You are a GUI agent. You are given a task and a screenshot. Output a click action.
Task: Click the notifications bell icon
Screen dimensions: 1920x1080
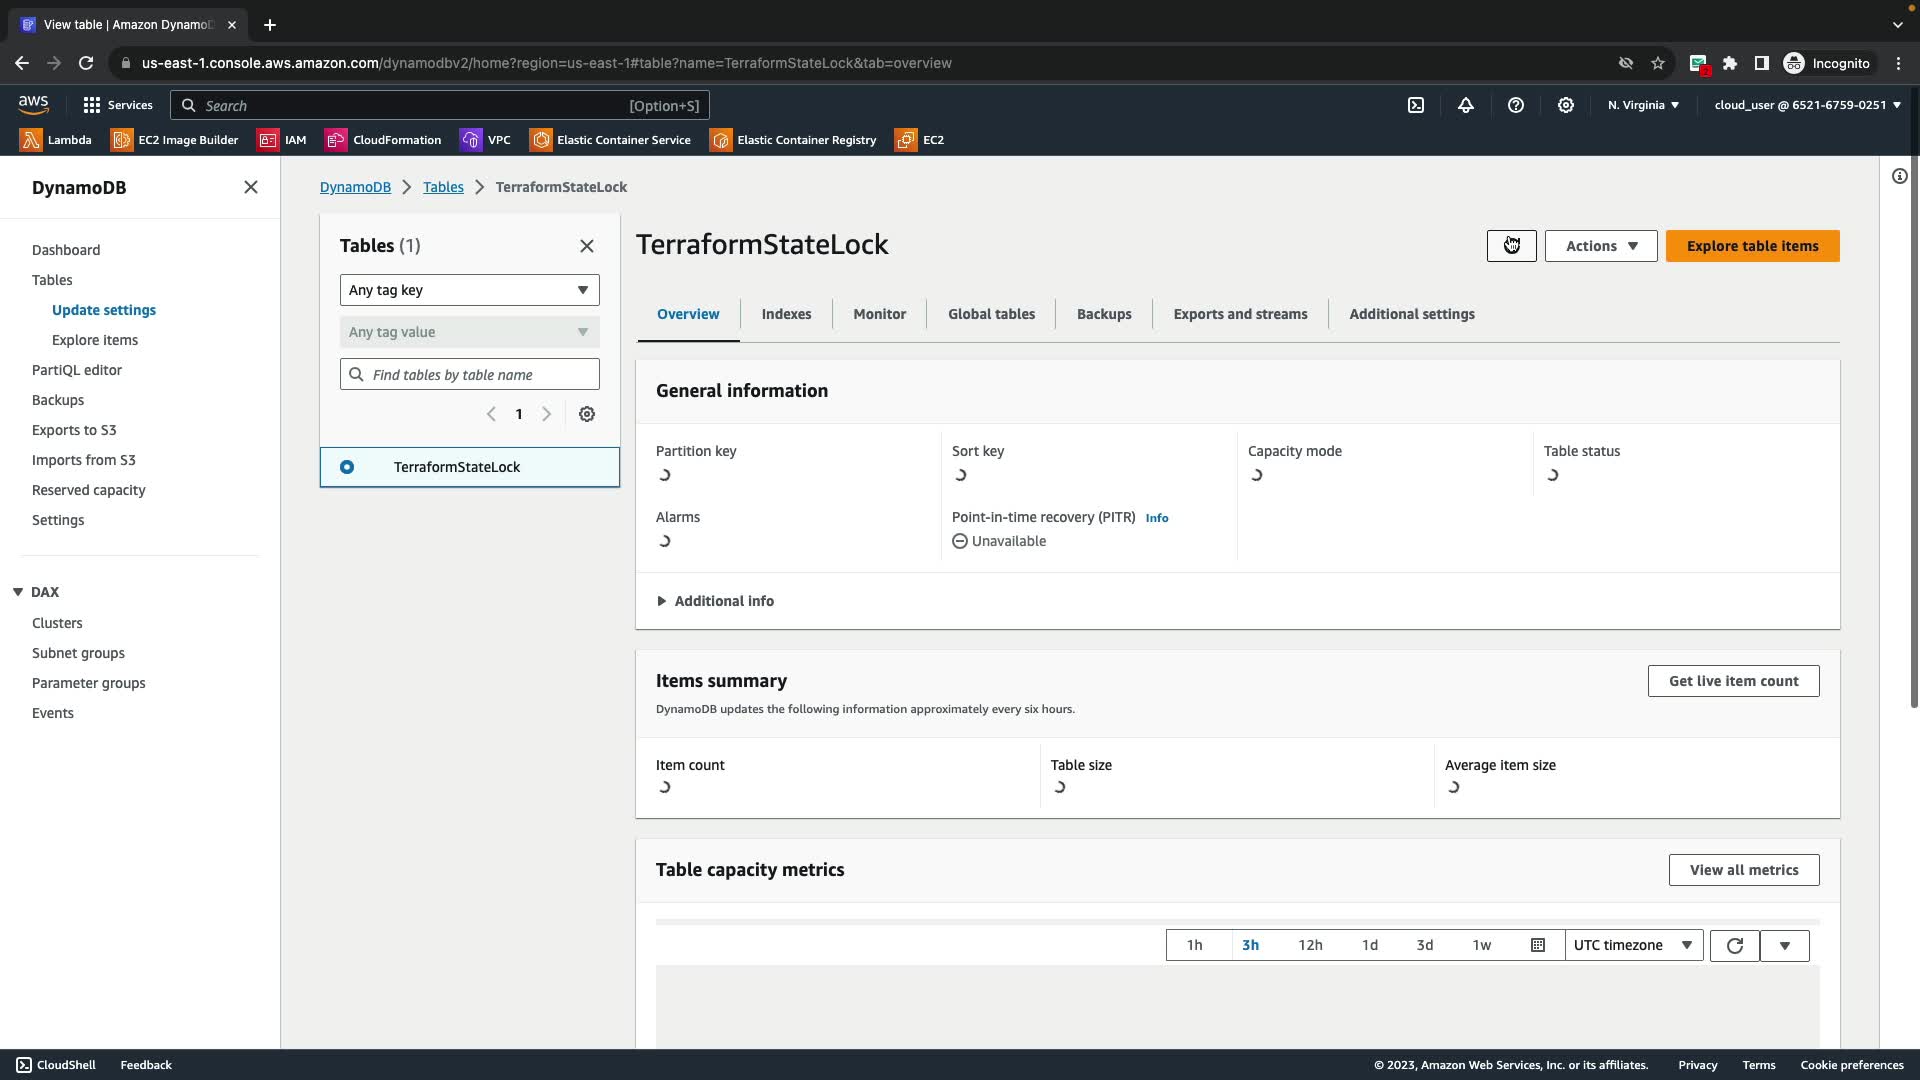(1466, 105)
